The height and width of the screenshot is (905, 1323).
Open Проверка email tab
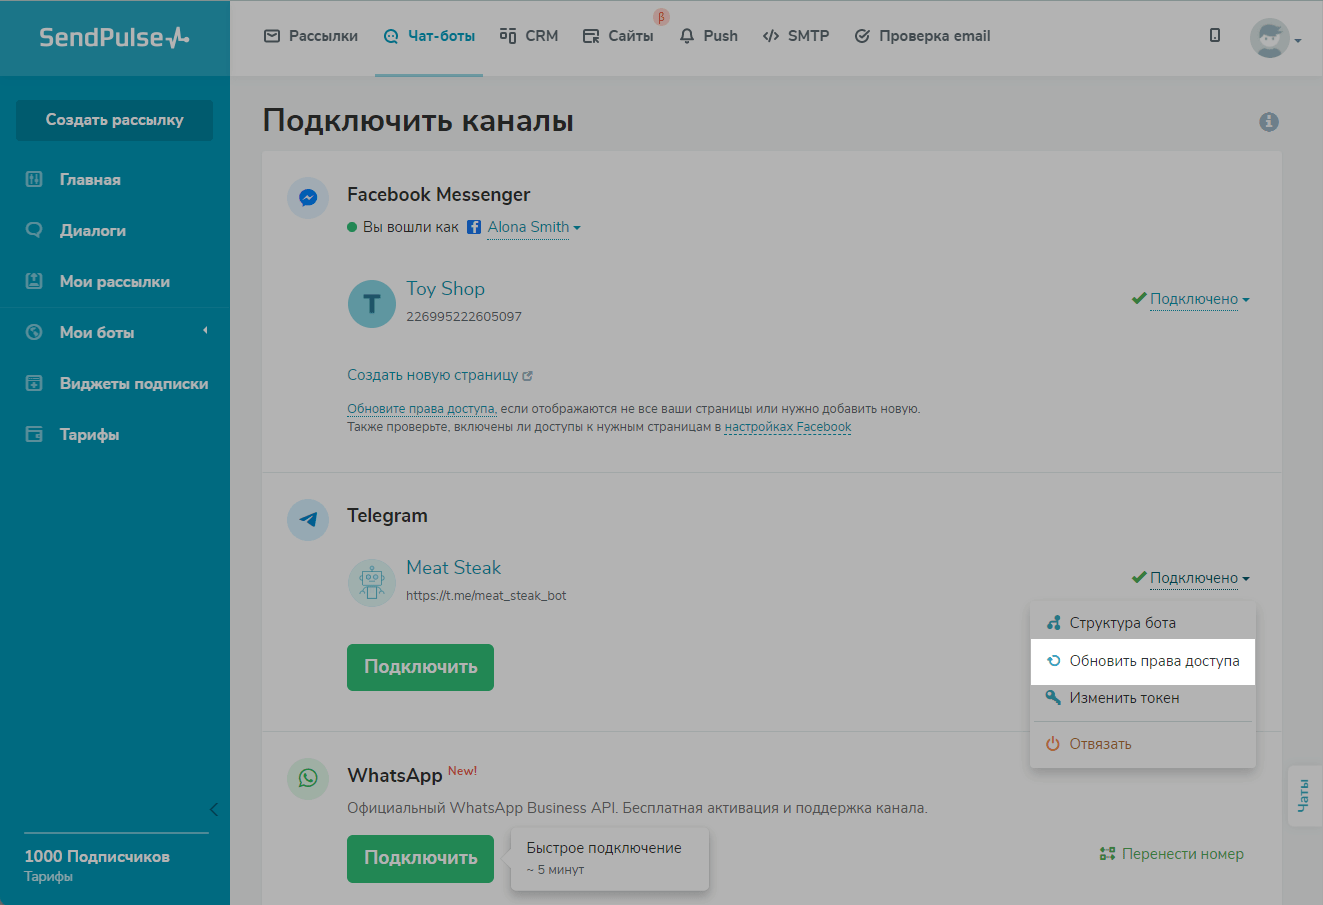(x=922, y=36)
